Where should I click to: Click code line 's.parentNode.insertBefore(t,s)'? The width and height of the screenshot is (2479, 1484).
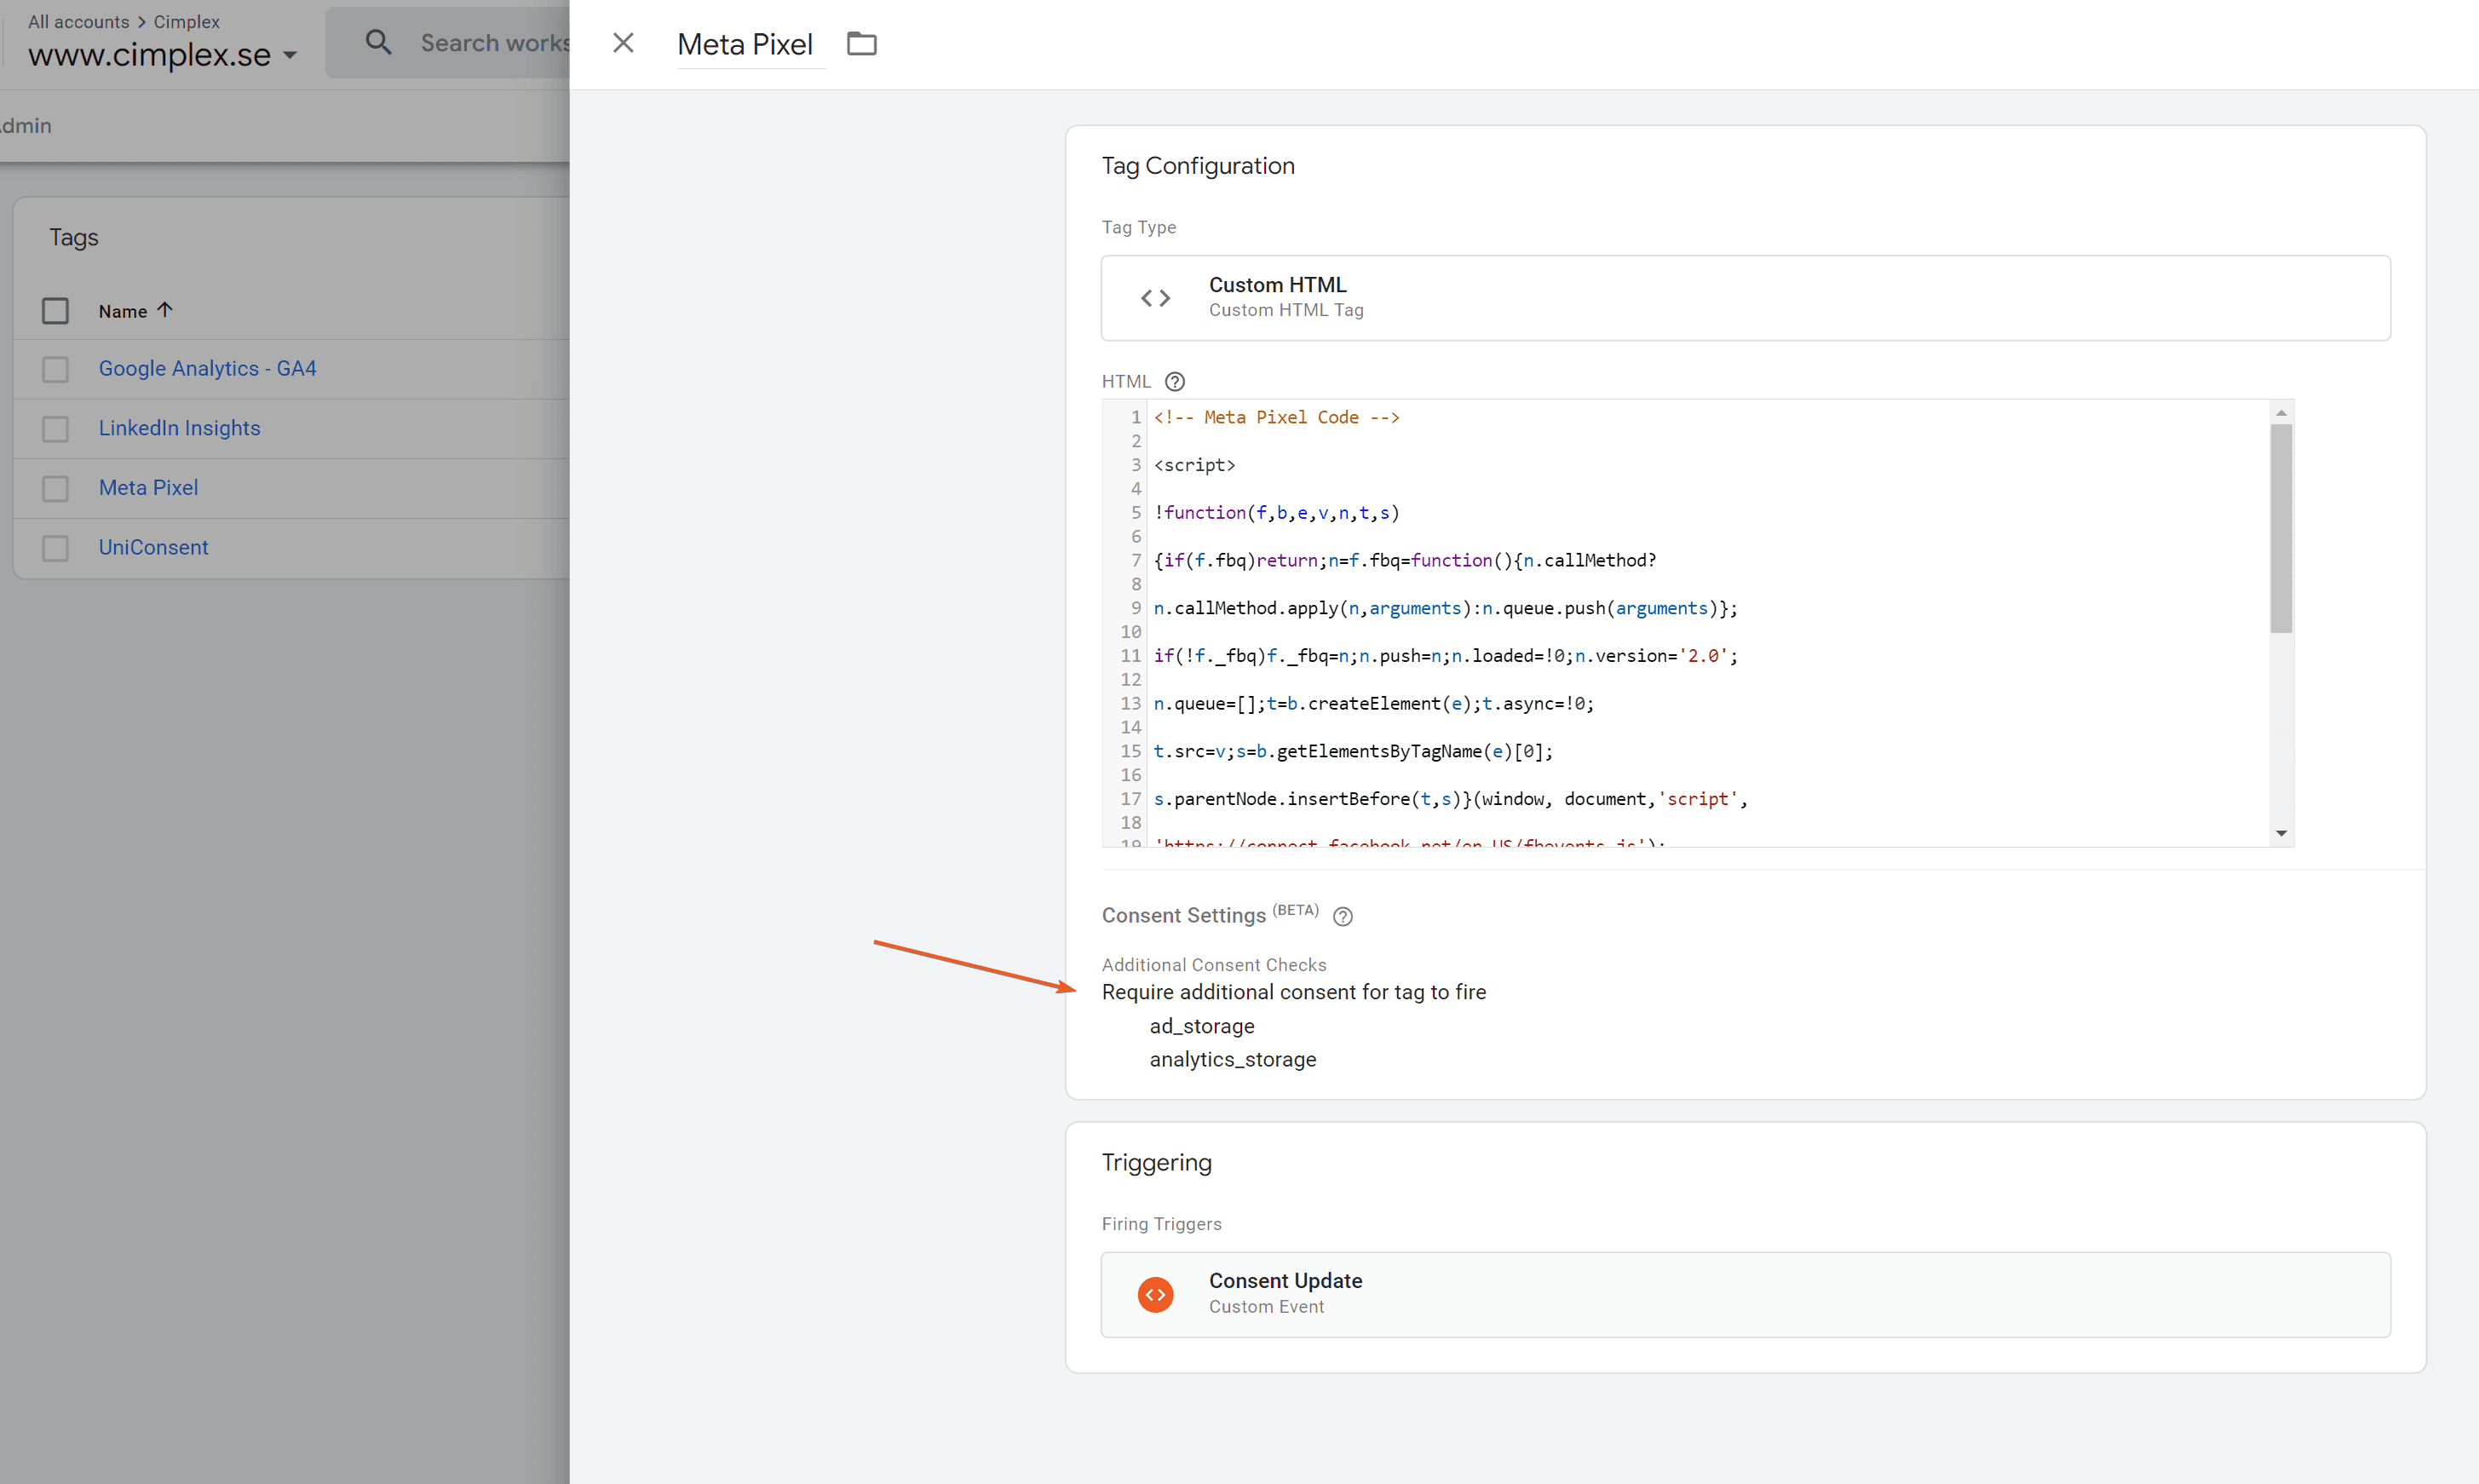[1450, 800]
